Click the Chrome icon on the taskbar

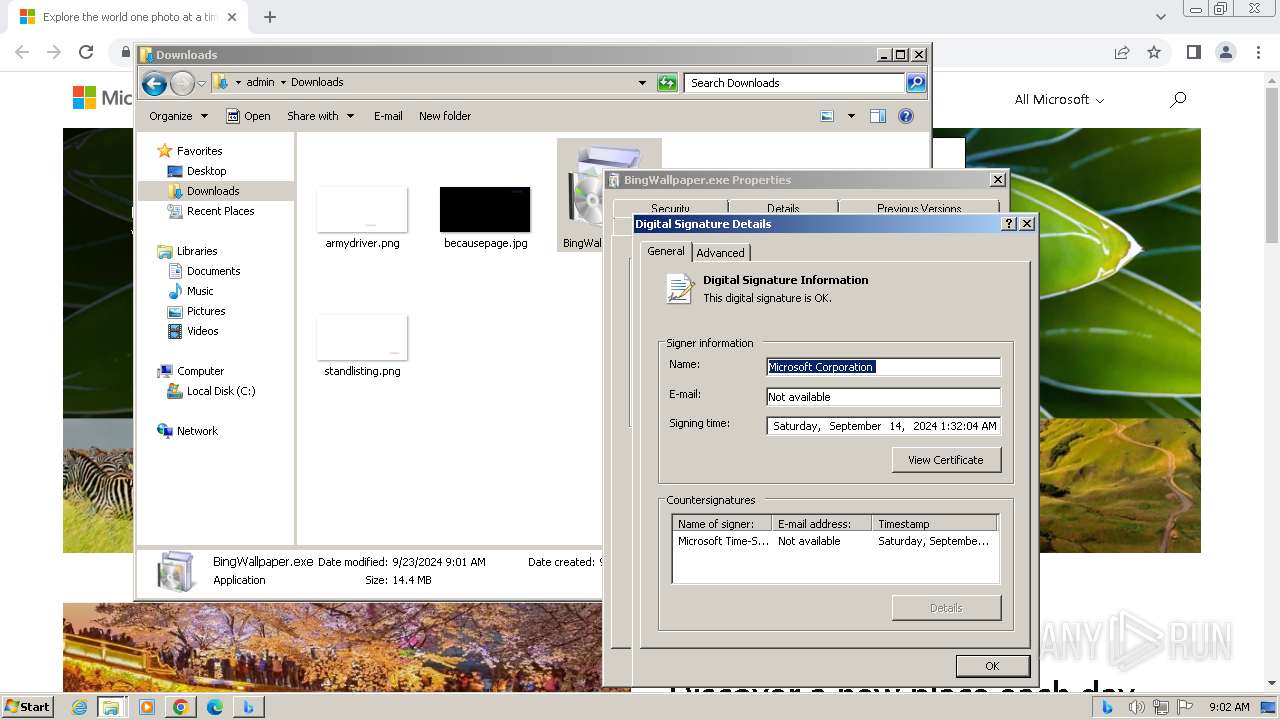tap(181, 707)
